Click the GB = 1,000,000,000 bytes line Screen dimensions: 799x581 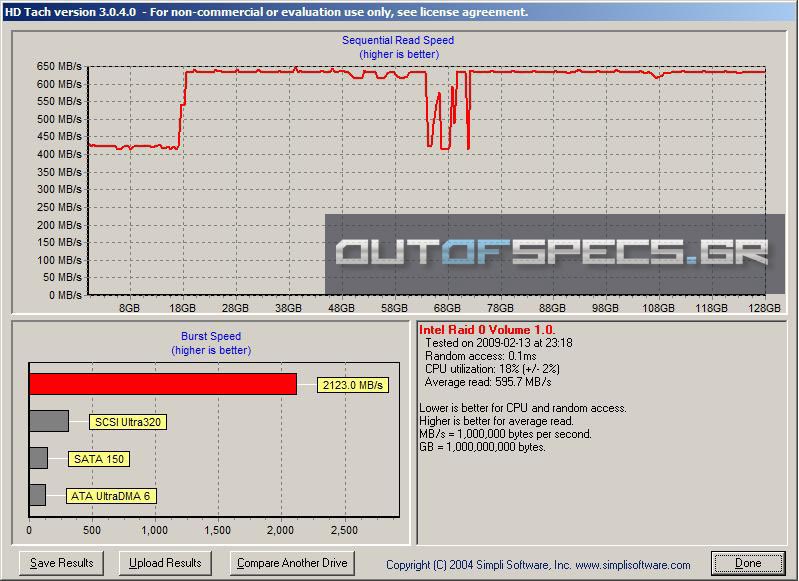pos(483,447)
